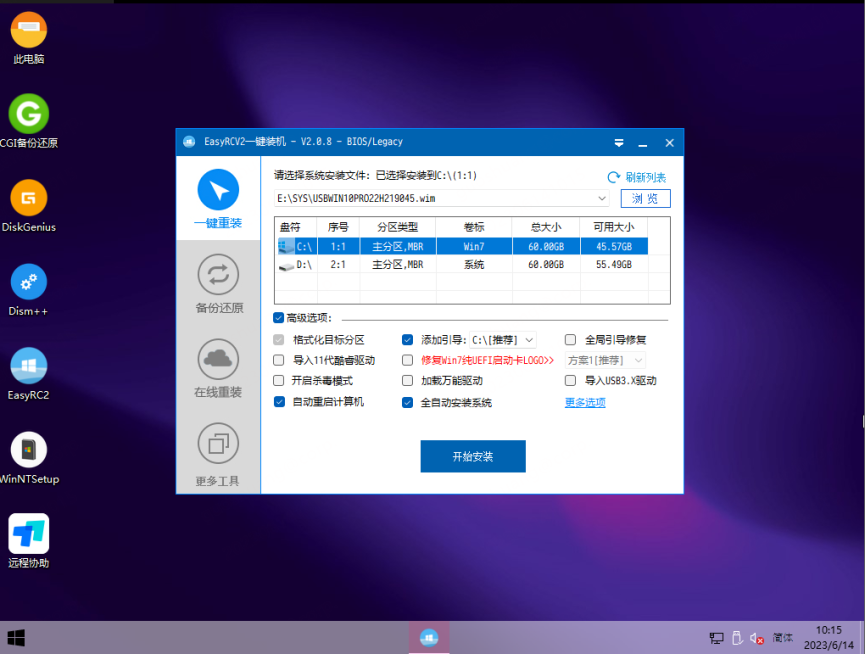The width and height of the screenshot is (865, 654).
Task: Enable 加载万能驱动 checkbox
Action: click(x=408, y=380)
